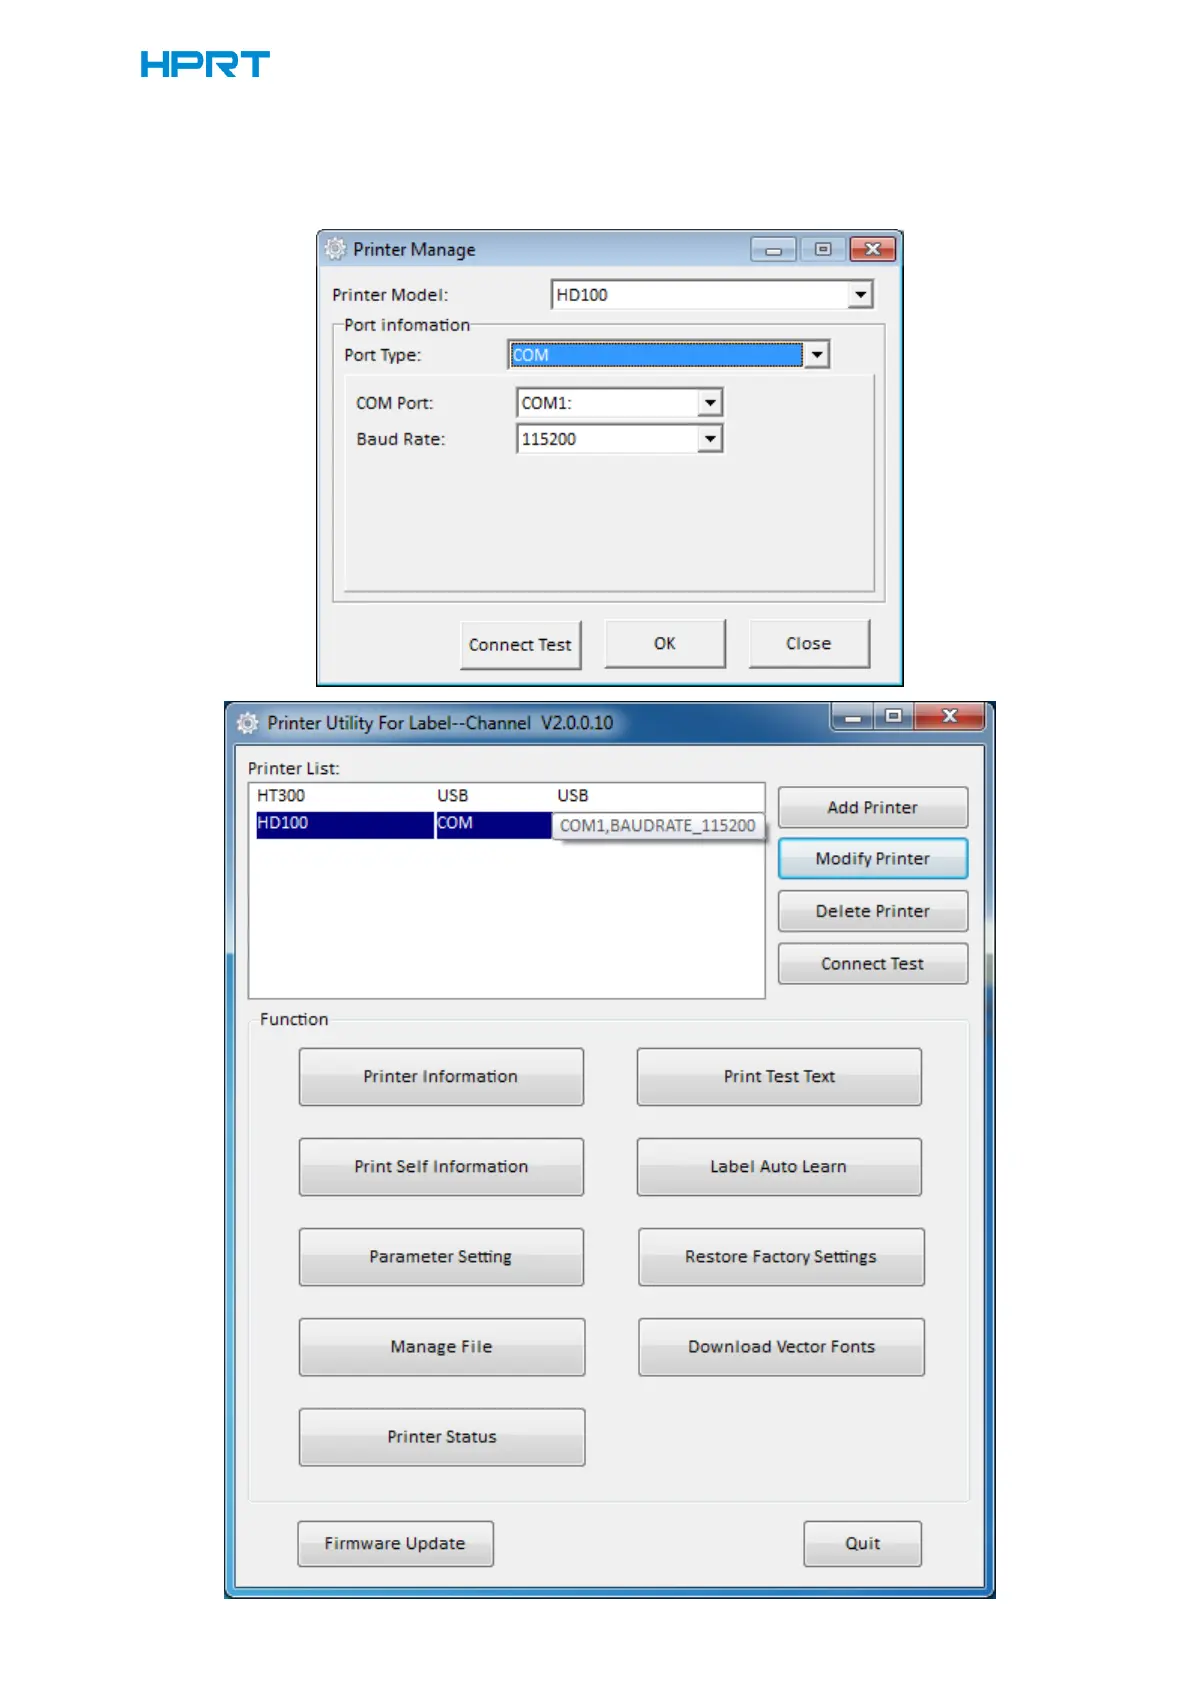Click the gear icon in Printer Manage title bar
The height and width of the screenshot is (1684, 1192).
335,248
